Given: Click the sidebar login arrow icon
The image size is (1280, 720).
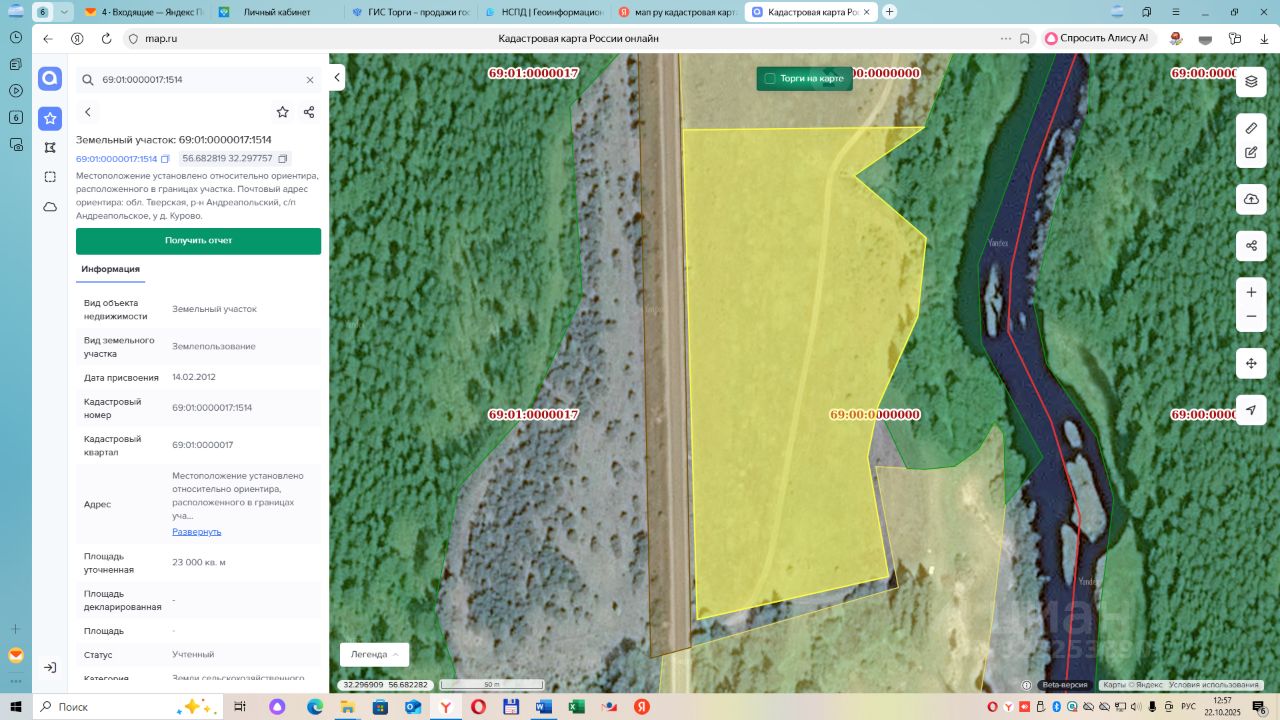Looking at the screenshot, I should pos(50,667).
